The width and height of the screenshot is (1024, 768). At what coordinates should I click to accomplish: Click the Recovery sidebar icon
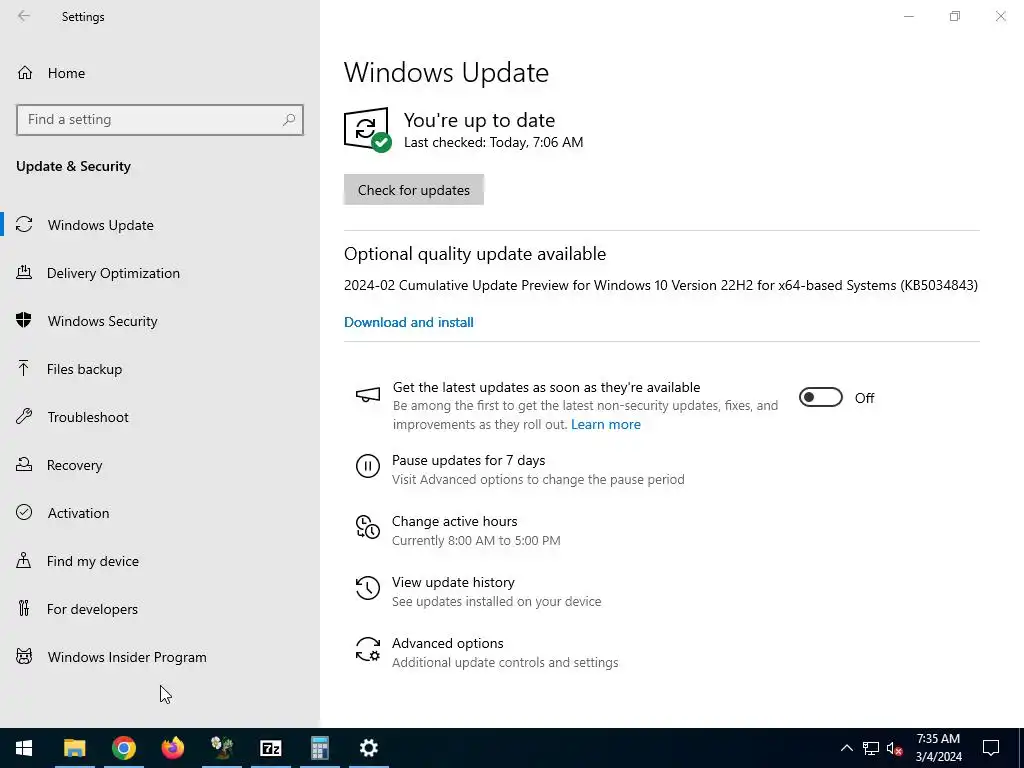point(24,464)
